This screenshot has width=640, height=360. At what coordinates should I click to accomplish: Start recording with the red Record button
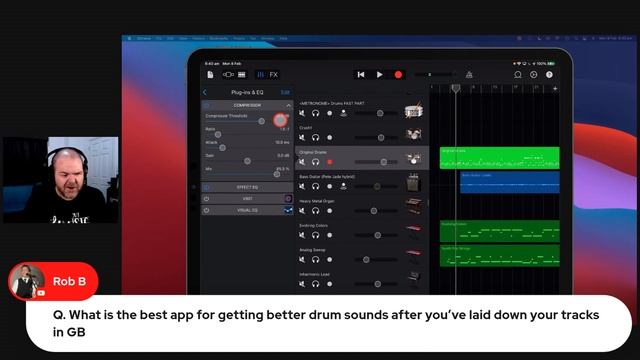coord(398,75)
